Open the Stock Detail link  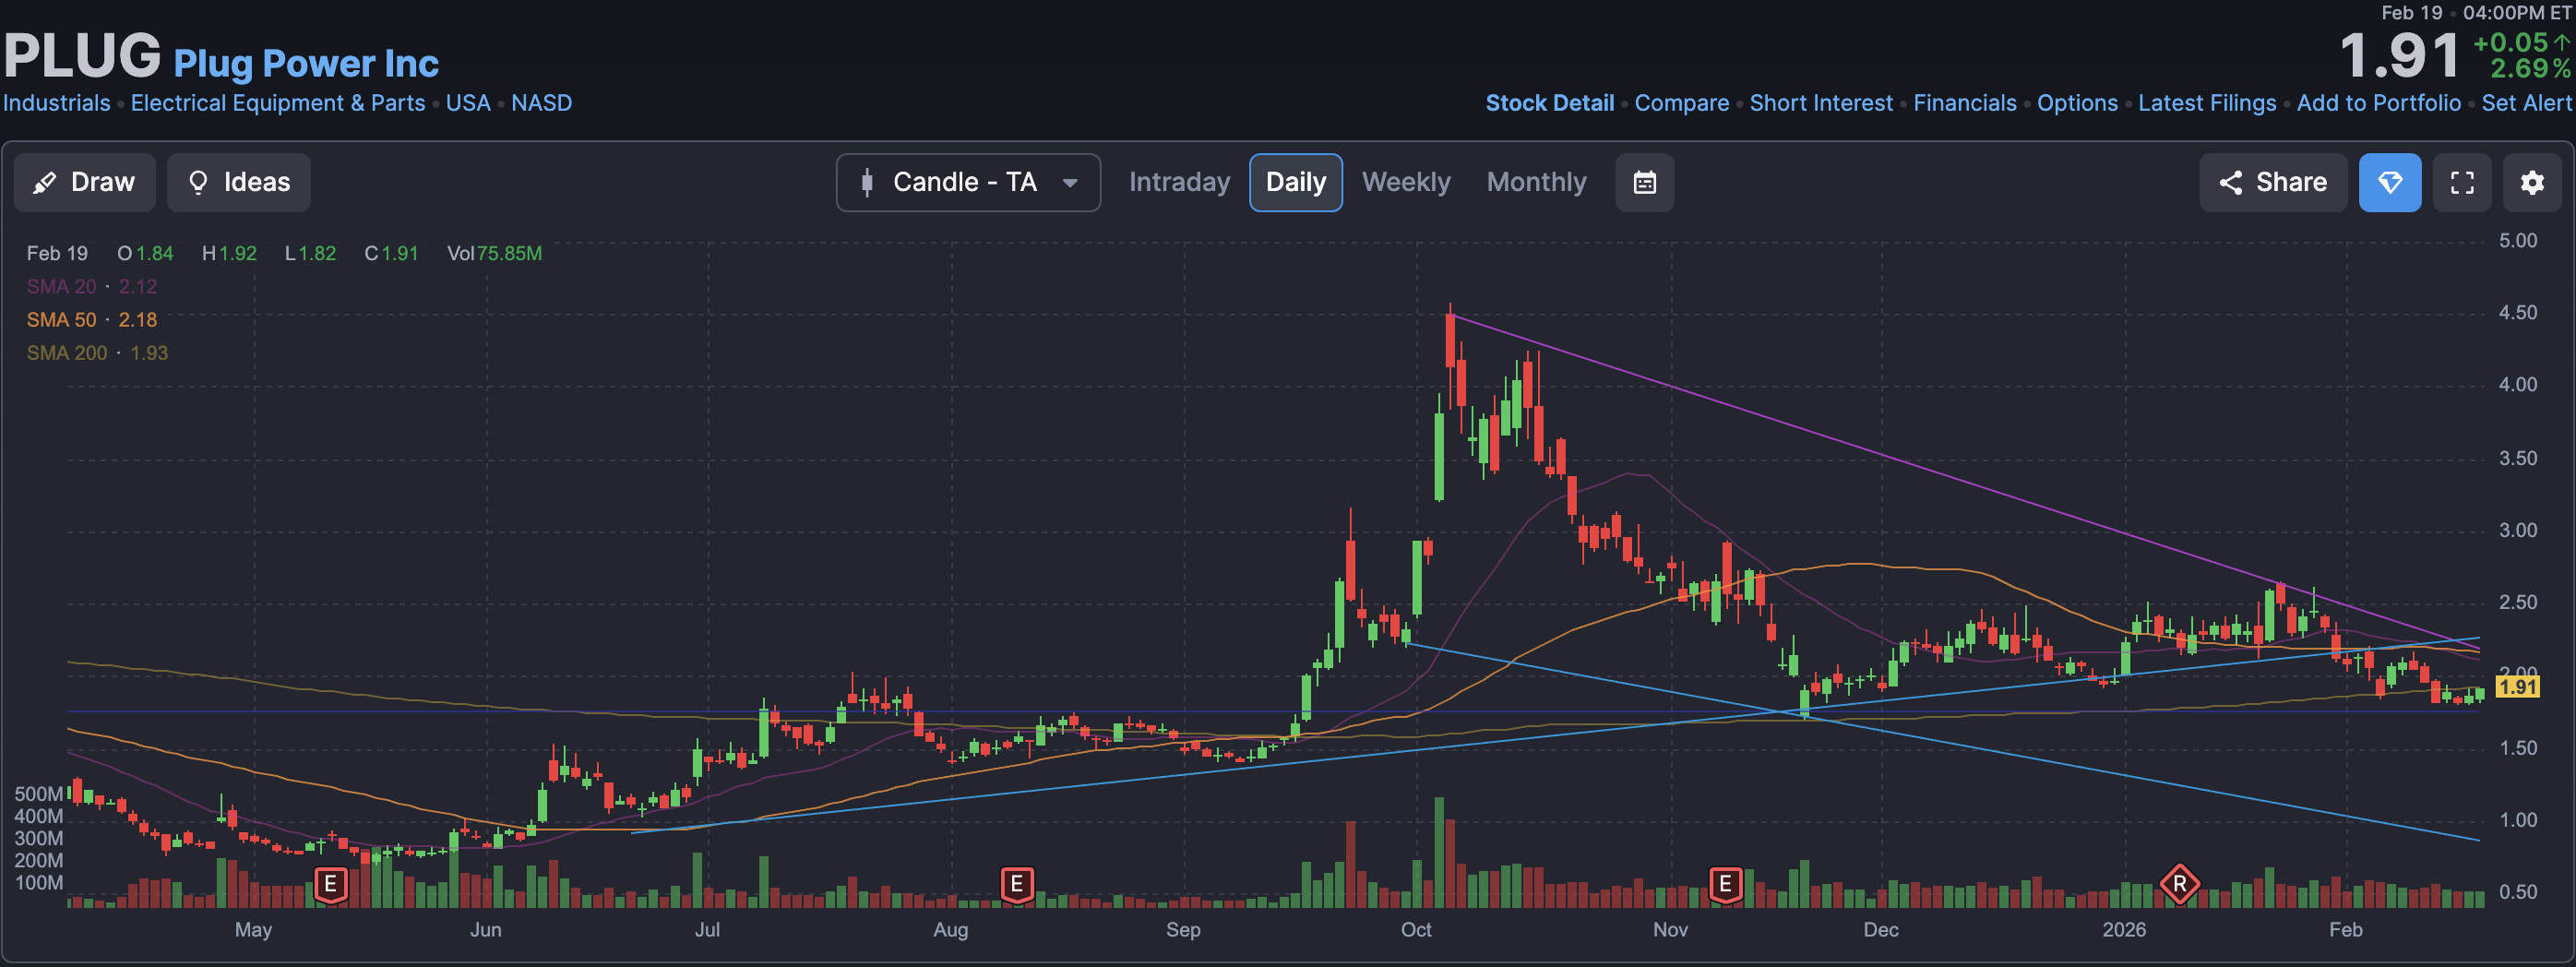click(x=1549, y=103)
